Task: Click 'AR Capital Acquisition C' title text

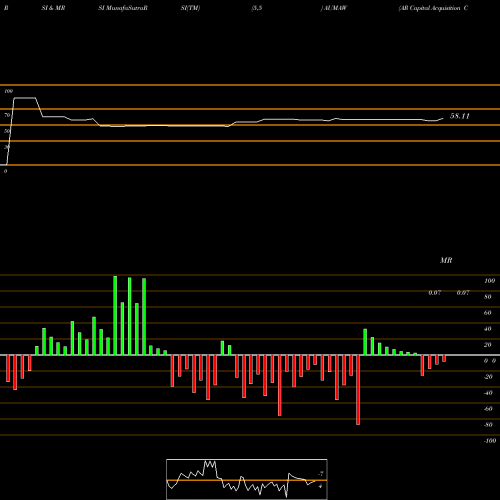Action: [433, 8]
